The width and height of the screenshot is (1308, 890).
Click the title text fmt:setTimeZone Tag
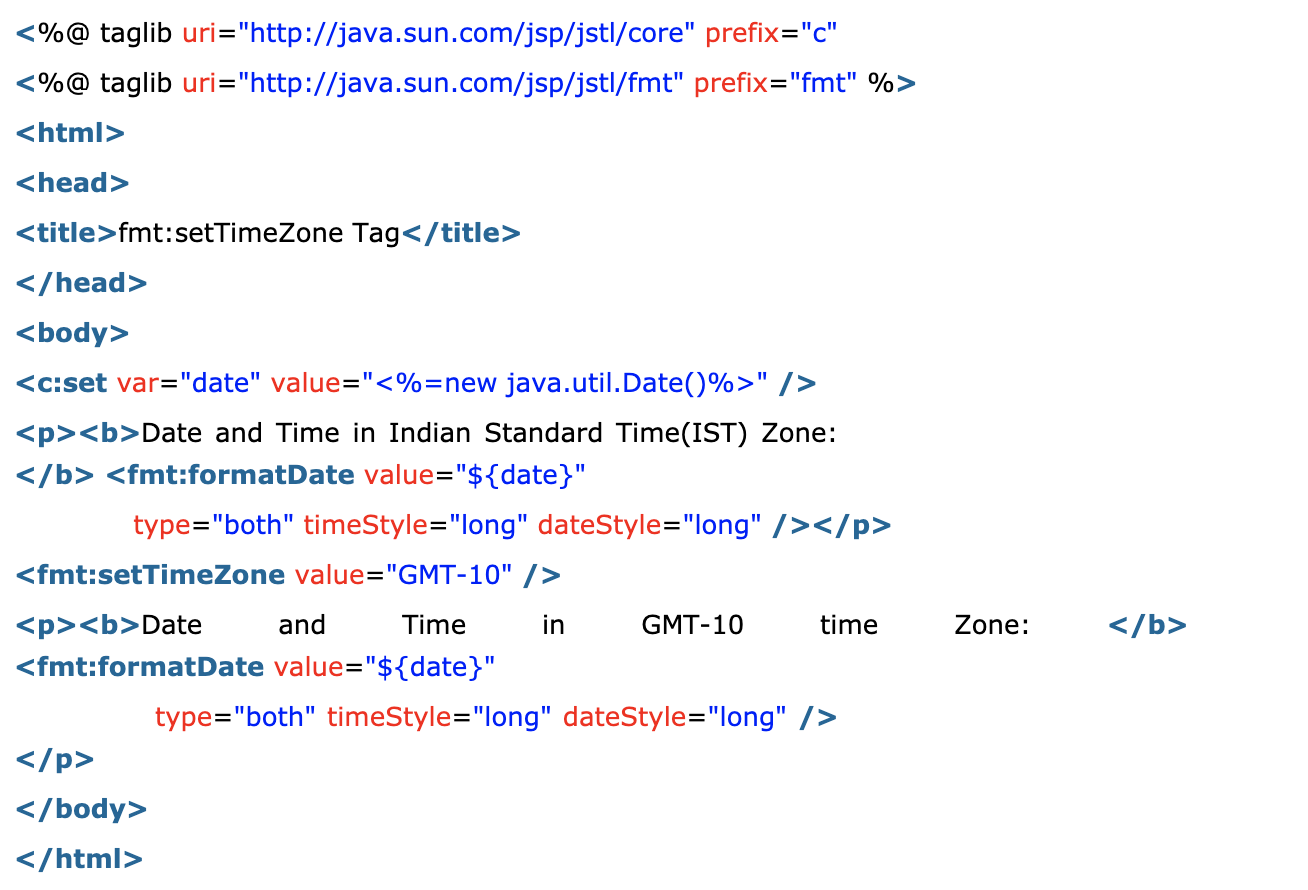click(259, 233)
